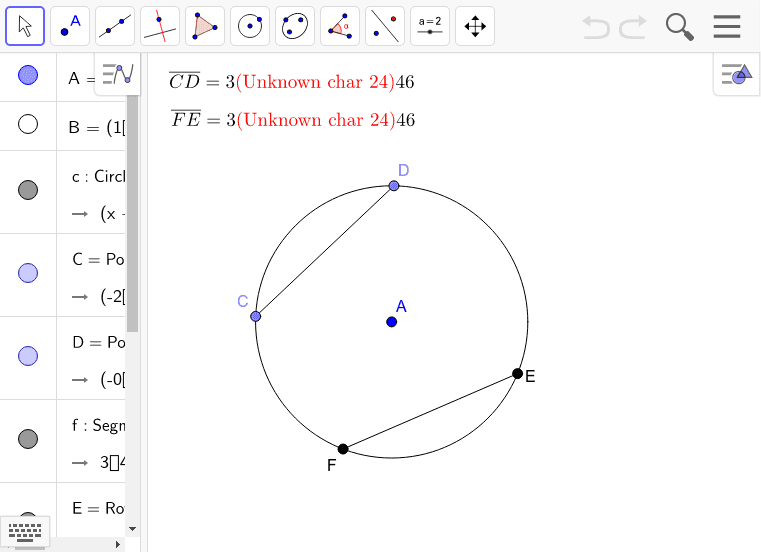This screenshot has width=761, height=554.
Task: Select the Angle tool
Action: point(340,26)
